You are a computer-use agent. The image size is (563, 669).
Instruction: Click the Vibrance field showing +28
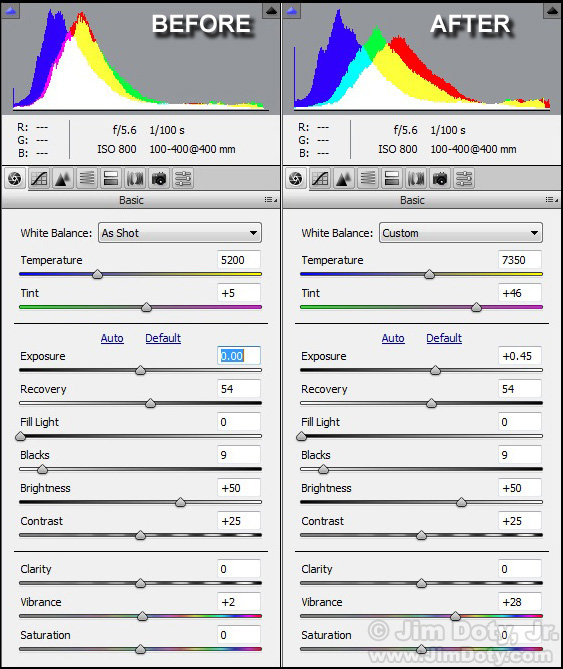tap(520, 602)
